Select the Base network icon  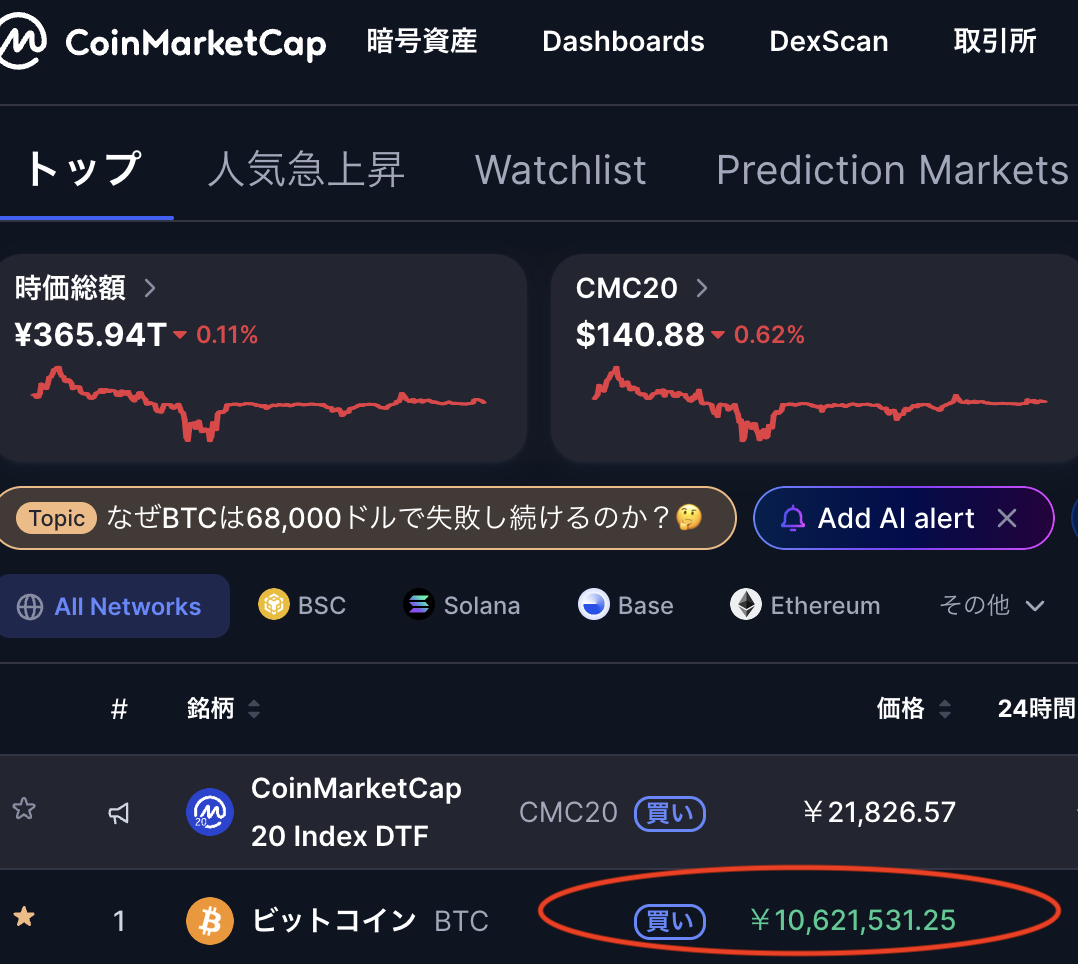pyautogui.click(x=594, y=606)
